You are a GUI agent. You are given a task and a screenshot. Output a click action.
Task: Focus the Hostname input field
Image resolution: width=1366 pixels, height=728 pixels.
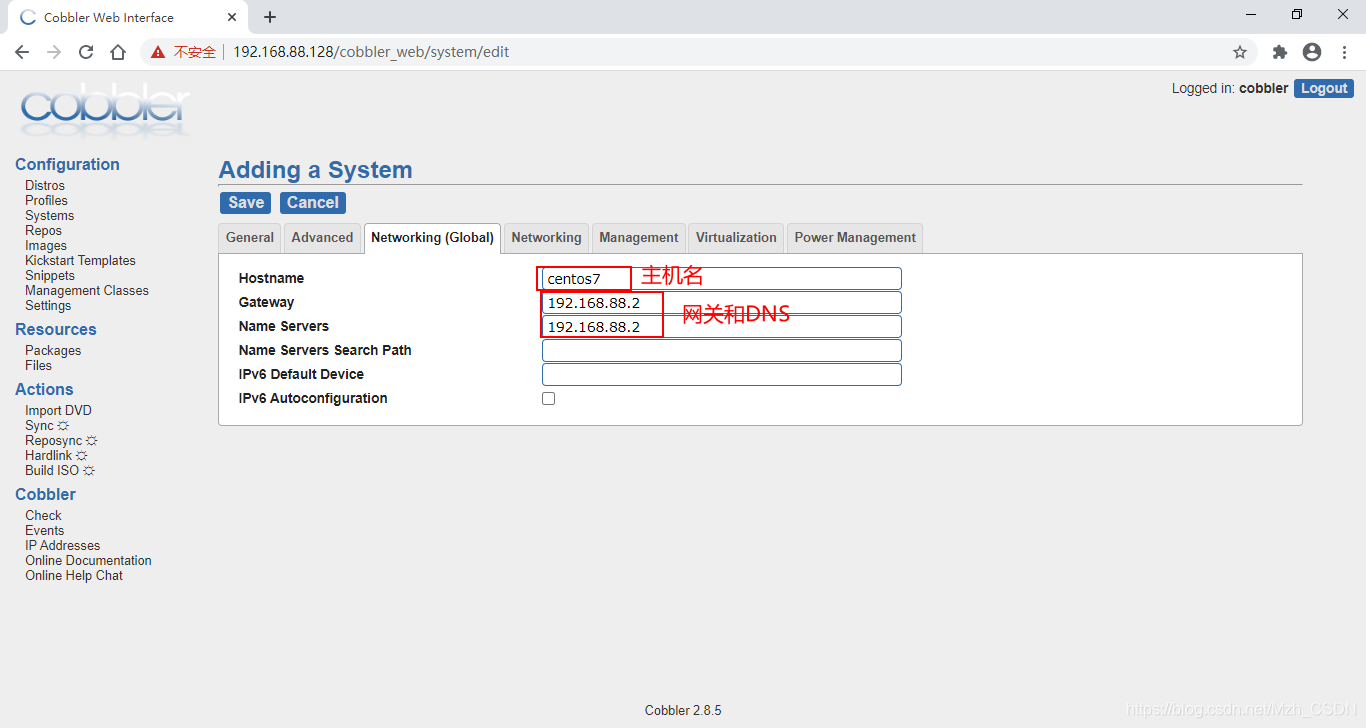721,279
